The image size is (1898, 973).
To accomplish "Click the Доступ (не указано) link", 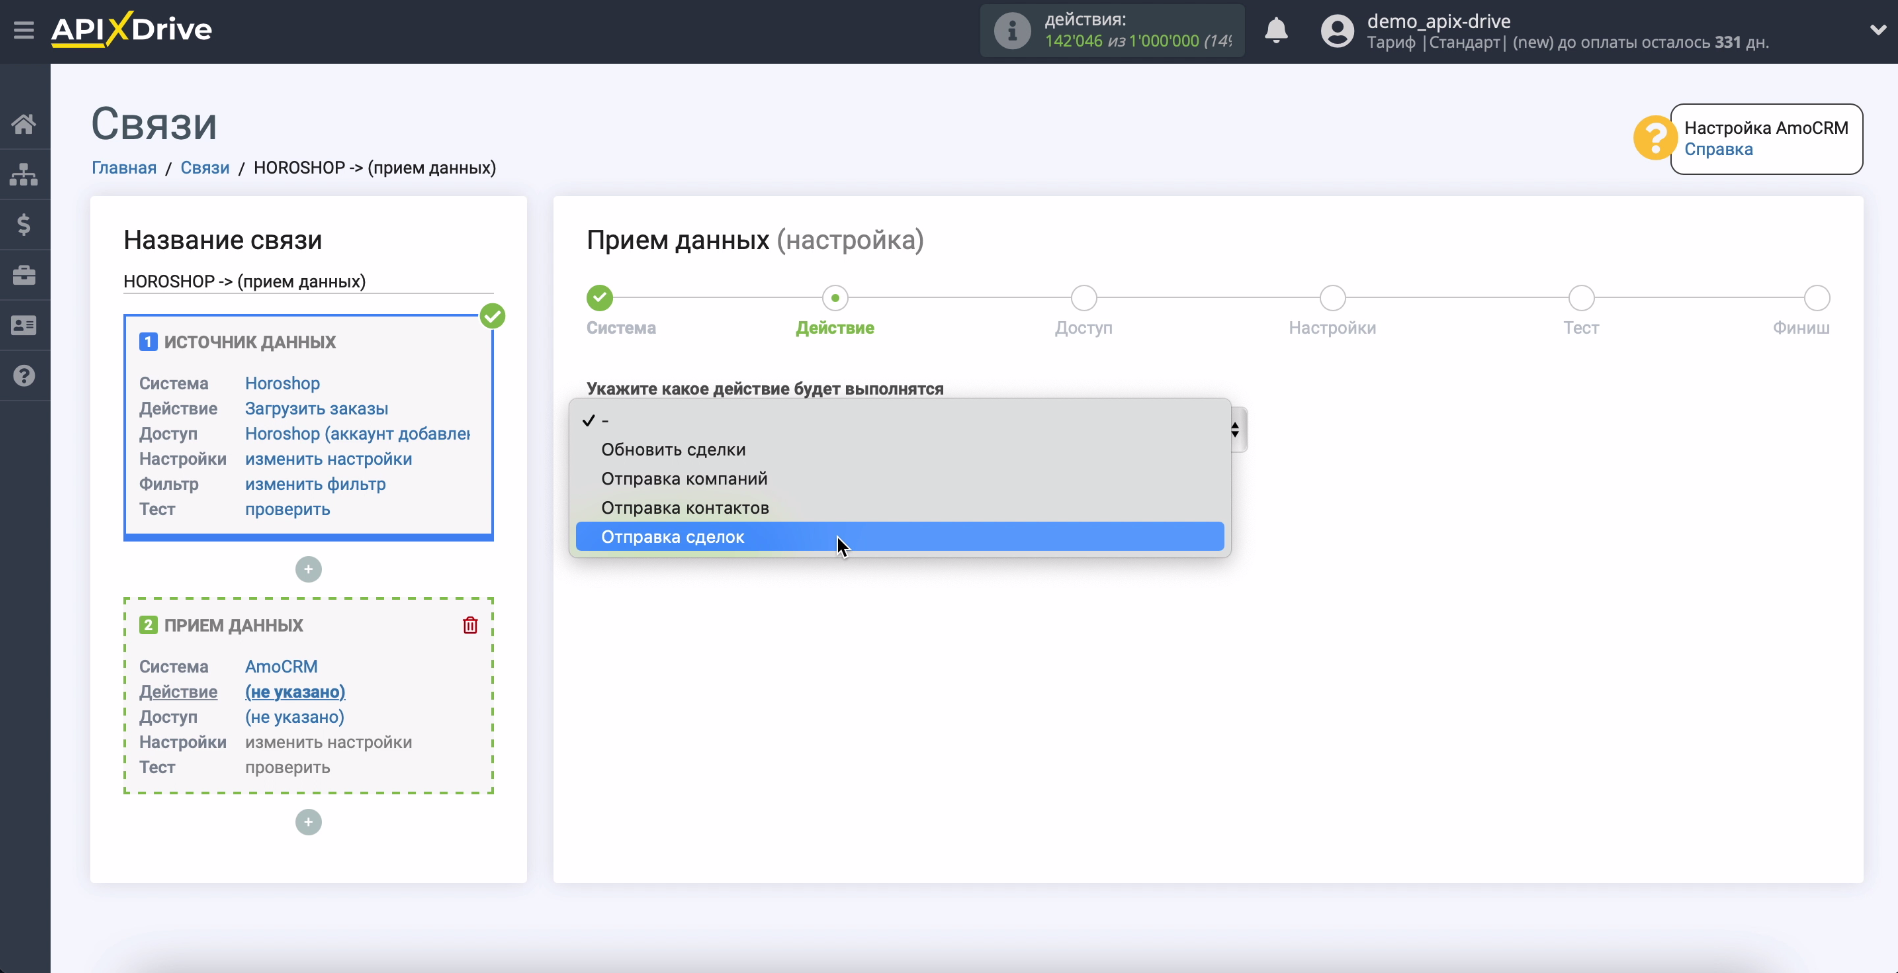I will (x=294, y=717).
